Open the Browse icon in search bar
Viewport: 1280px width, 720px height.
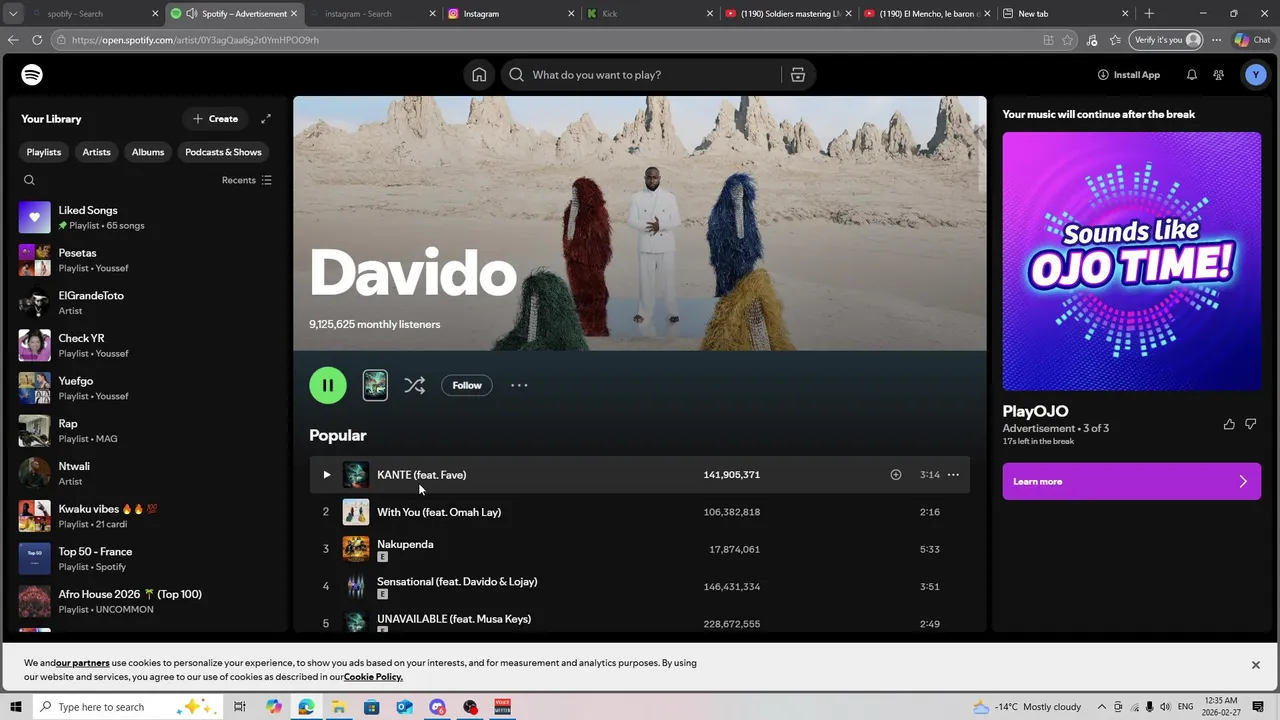[797, 75]
